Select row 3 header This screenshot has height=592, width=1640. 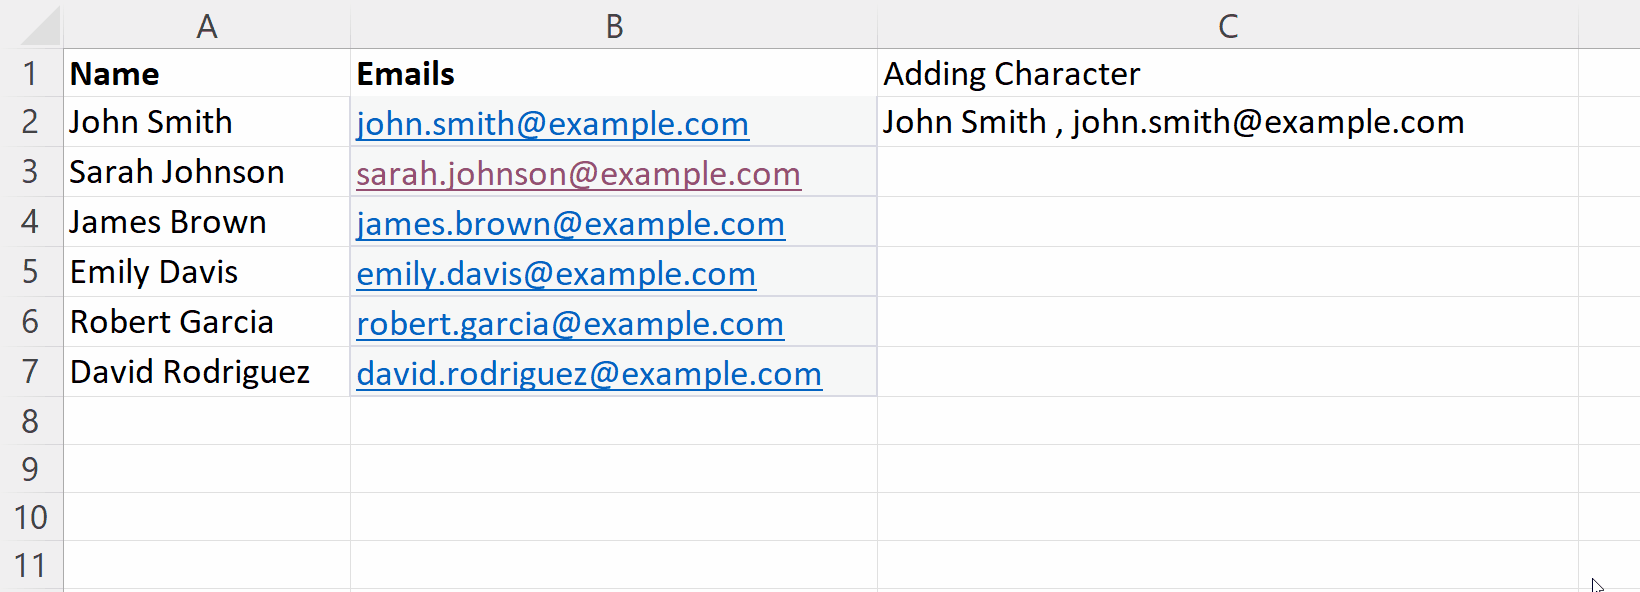pyautogui.click(x=31, y=172)
